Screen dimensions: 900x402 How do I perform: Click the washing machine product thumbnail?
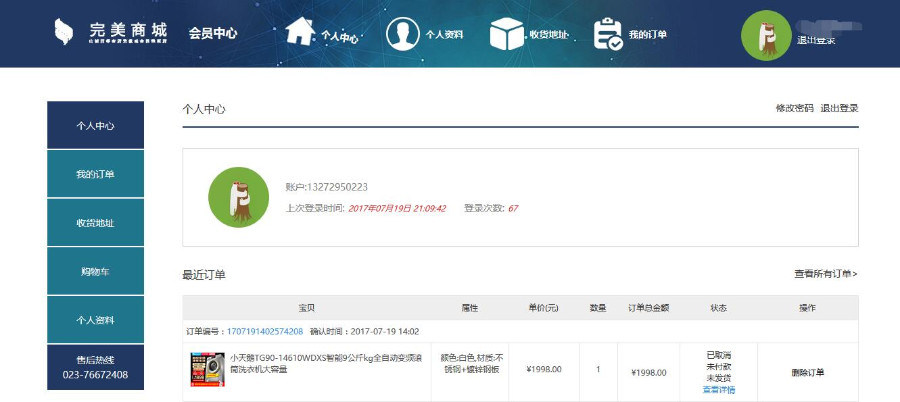207,370
